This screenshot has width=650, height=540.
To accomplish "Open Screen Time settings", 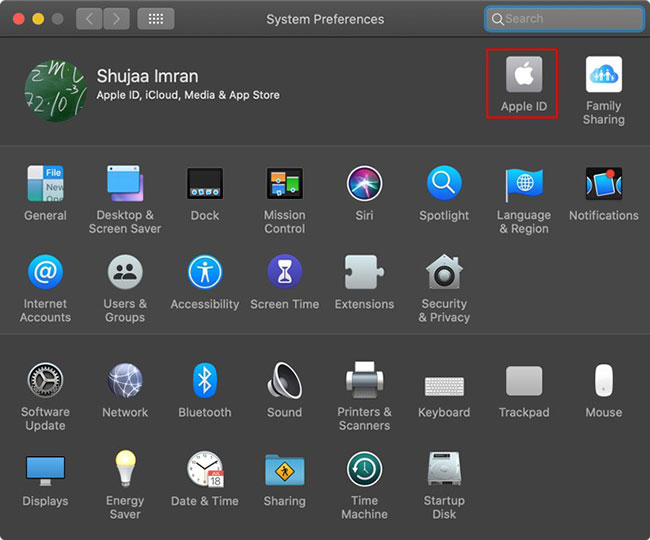I will 284,272.
